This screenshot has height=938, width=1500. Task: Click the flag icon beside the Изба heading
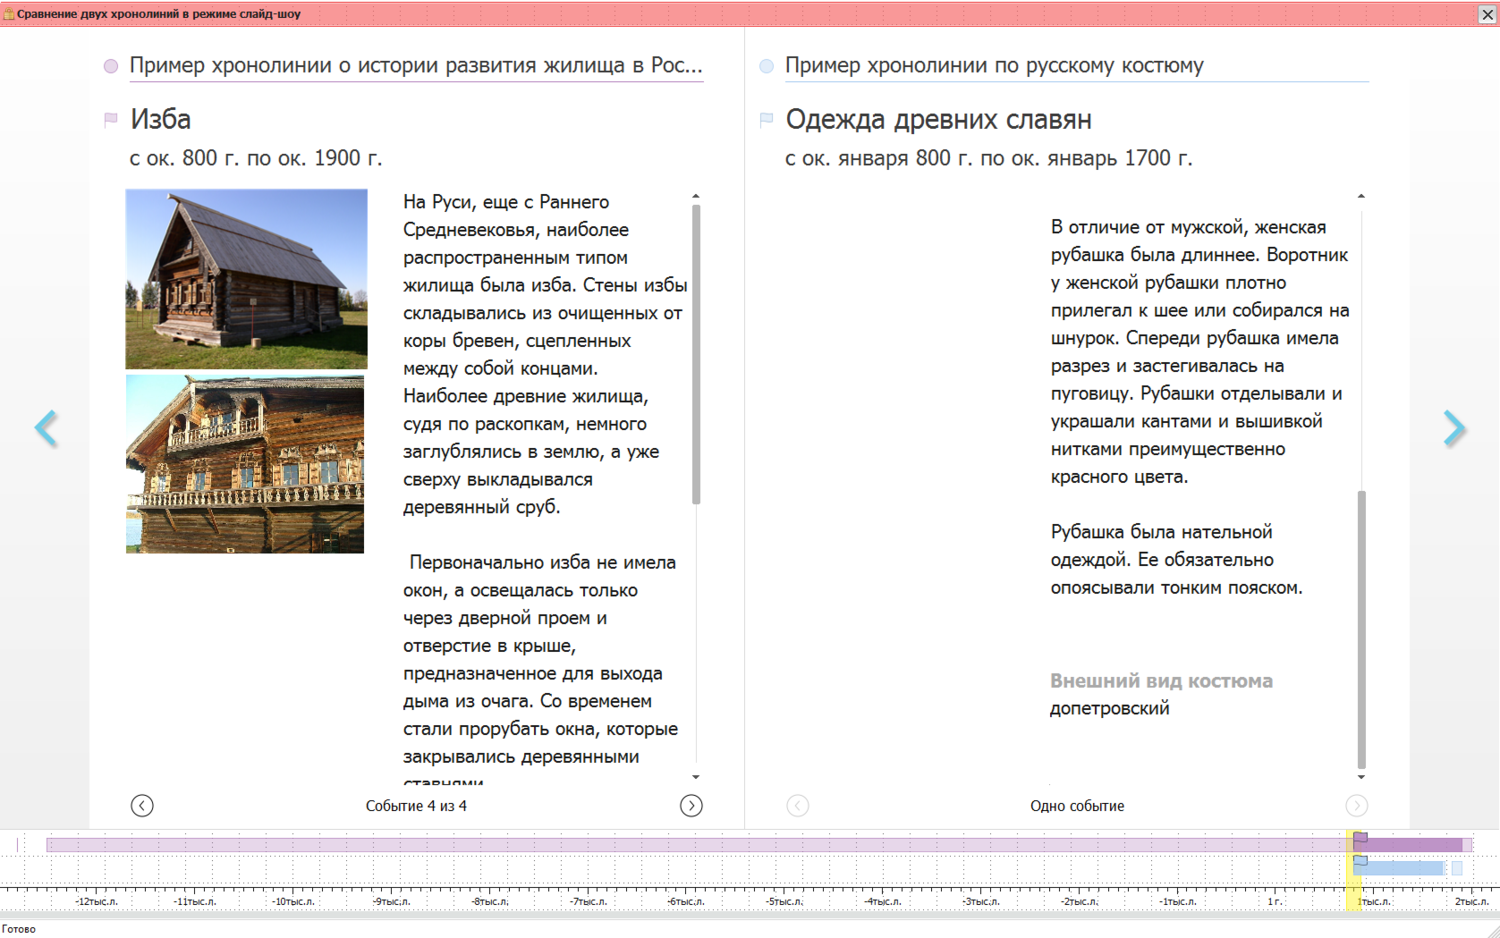pos(110,117)
